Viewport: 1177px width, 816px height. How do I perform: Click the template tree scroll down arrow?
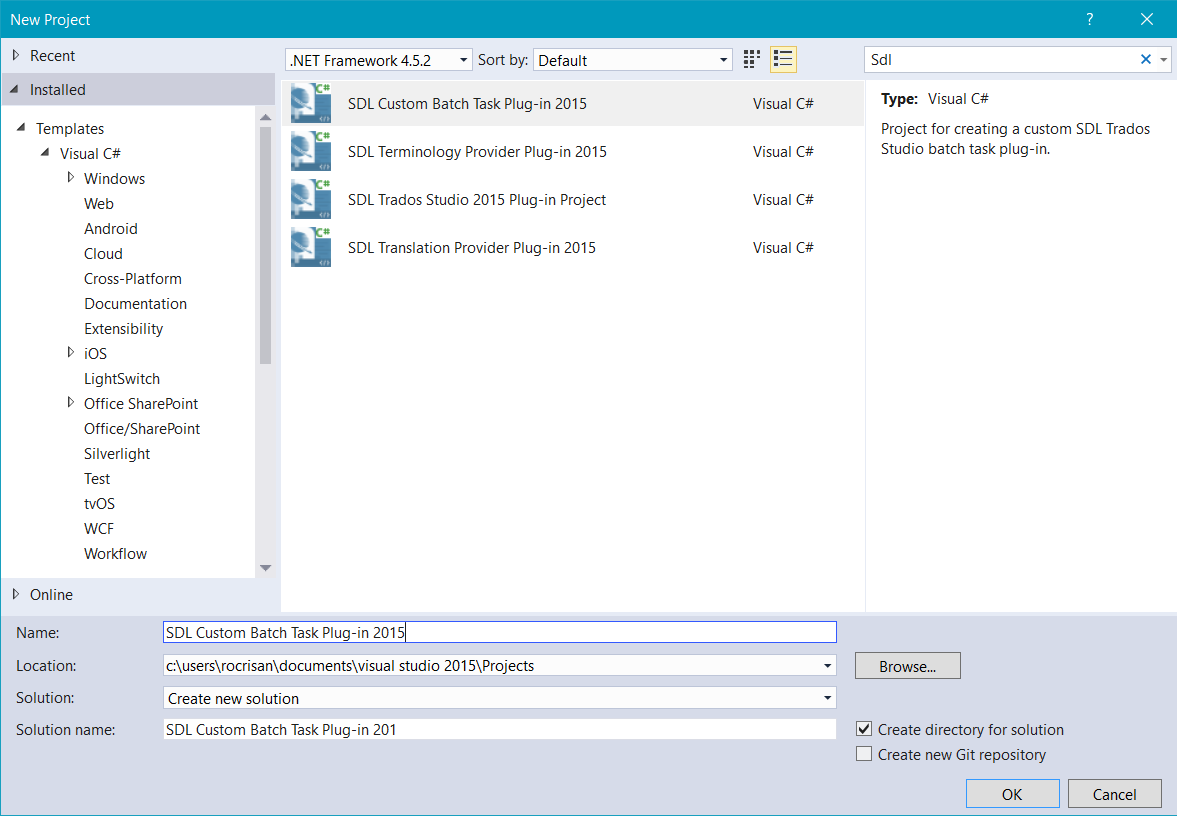265,568
